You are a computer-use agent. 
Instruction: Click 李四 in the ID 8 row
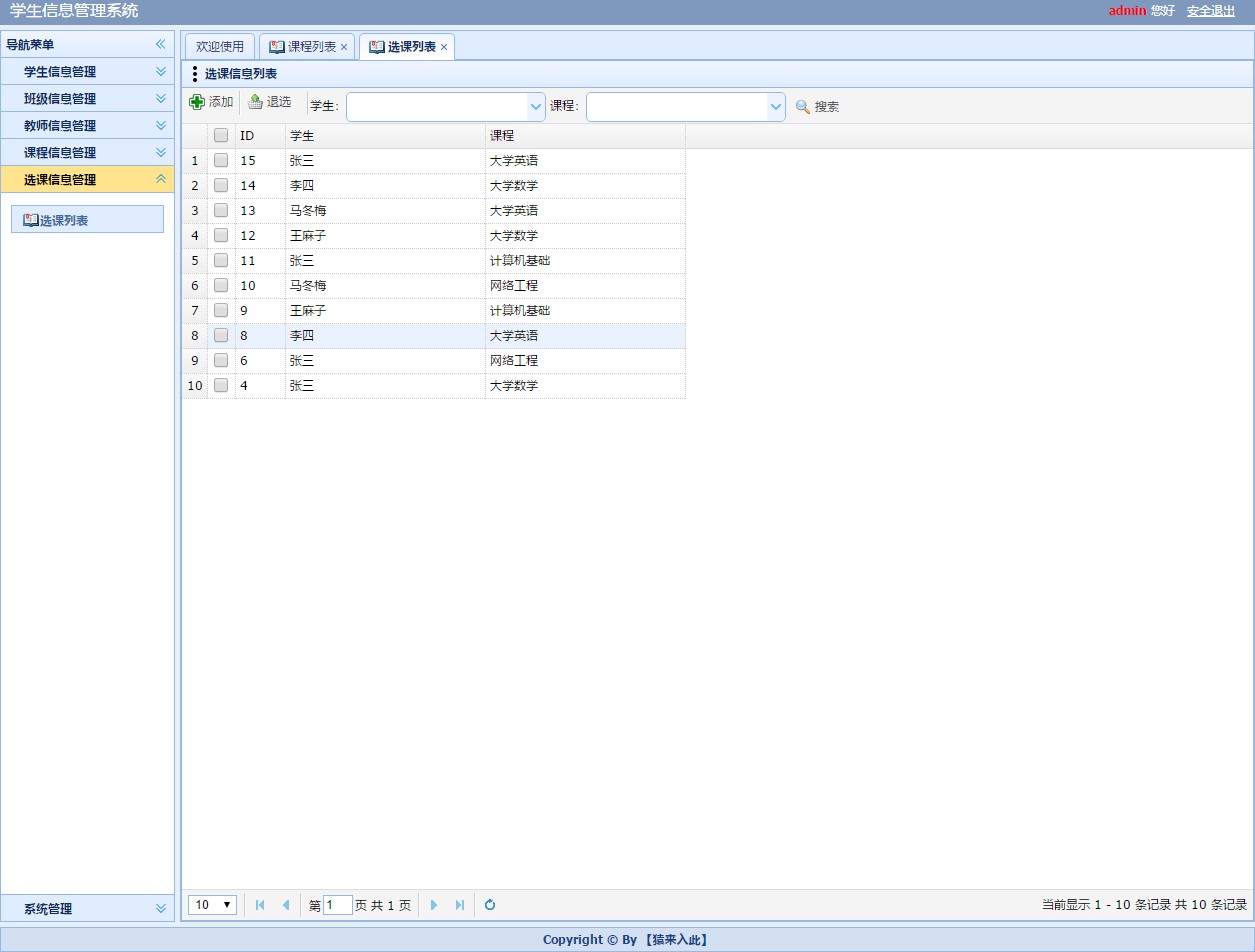click(302, 335)
